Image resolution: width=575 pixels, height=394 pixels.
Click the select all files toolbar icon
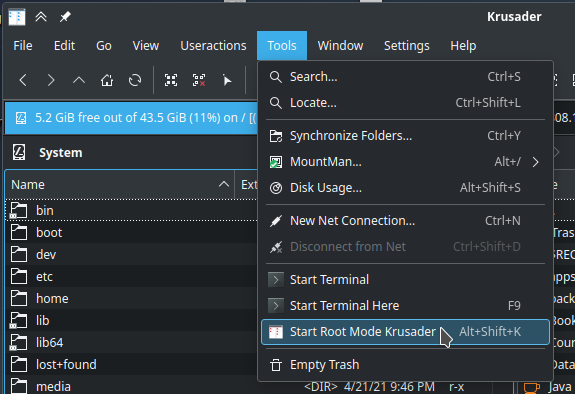click(171, 80)
